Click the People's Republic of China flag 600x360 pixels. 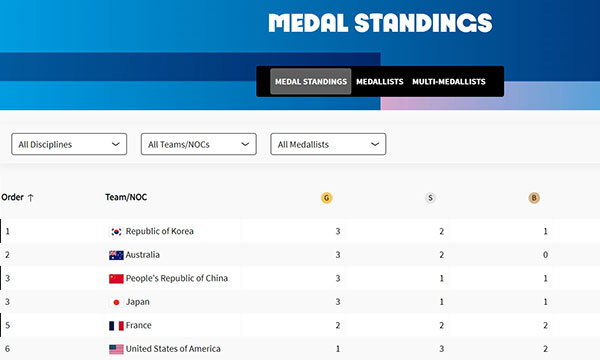tap(116, 279)
